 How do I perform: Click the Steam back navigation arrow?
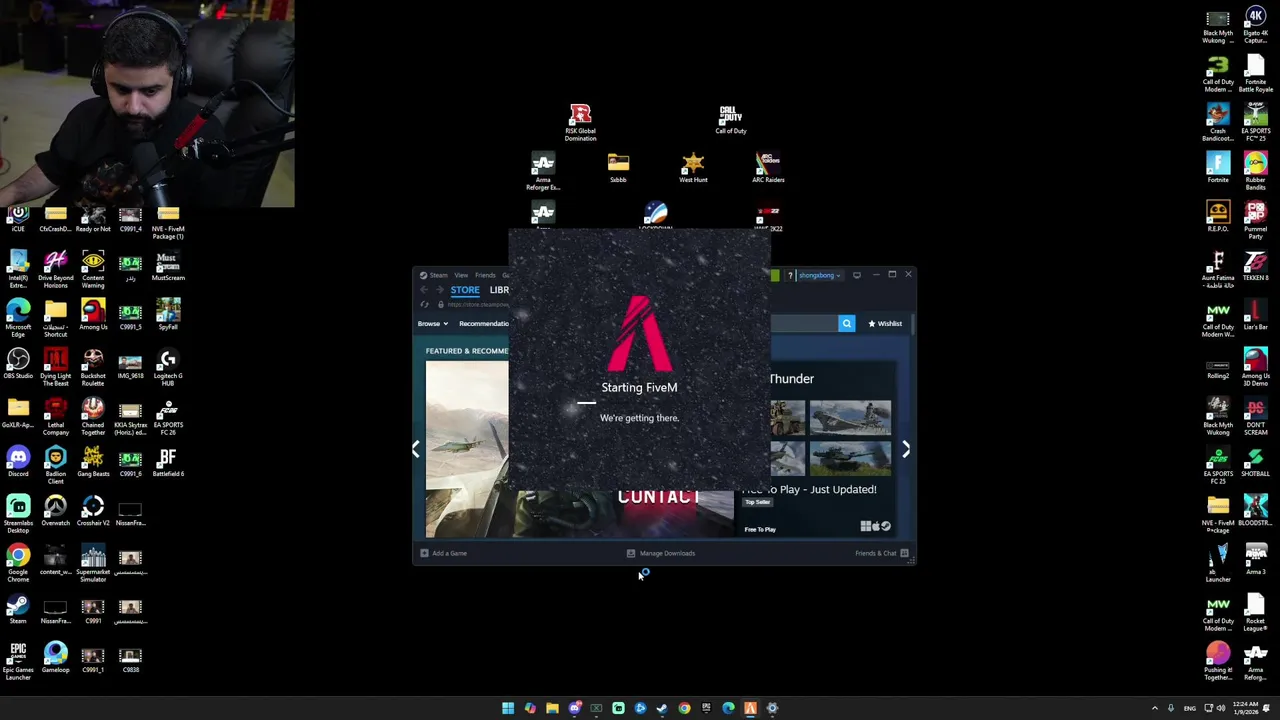424,290
